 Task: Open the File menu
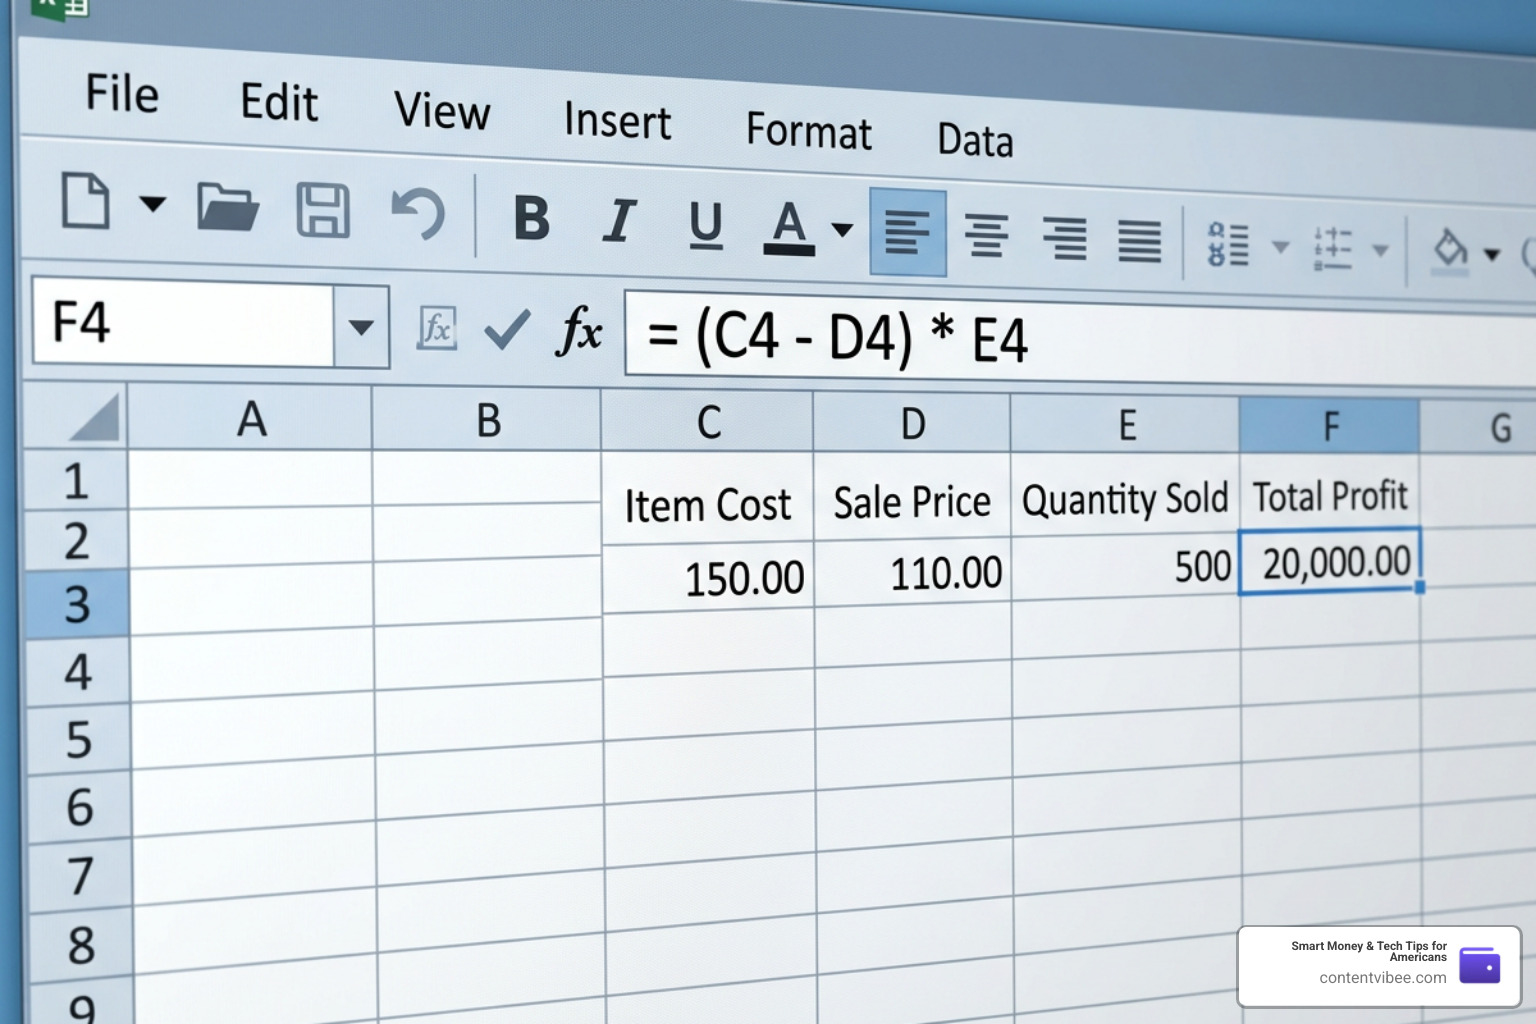[x=122, y=94]
